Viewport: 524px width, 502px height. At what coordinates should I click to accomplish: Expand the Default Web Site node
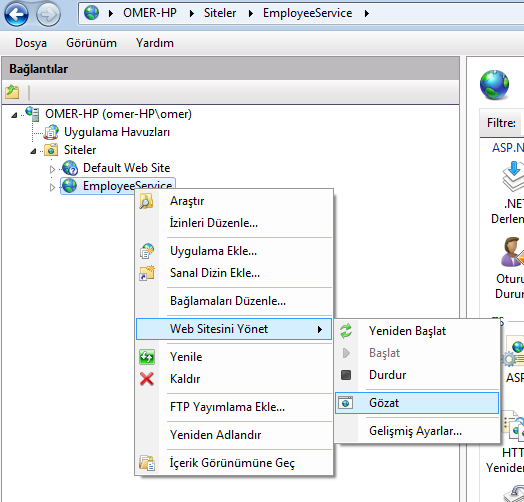52,169
